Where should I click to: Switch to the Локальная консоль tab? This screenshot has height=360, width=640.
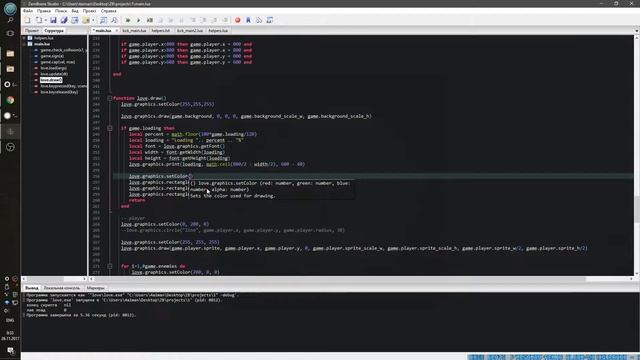tap(62, 288)
